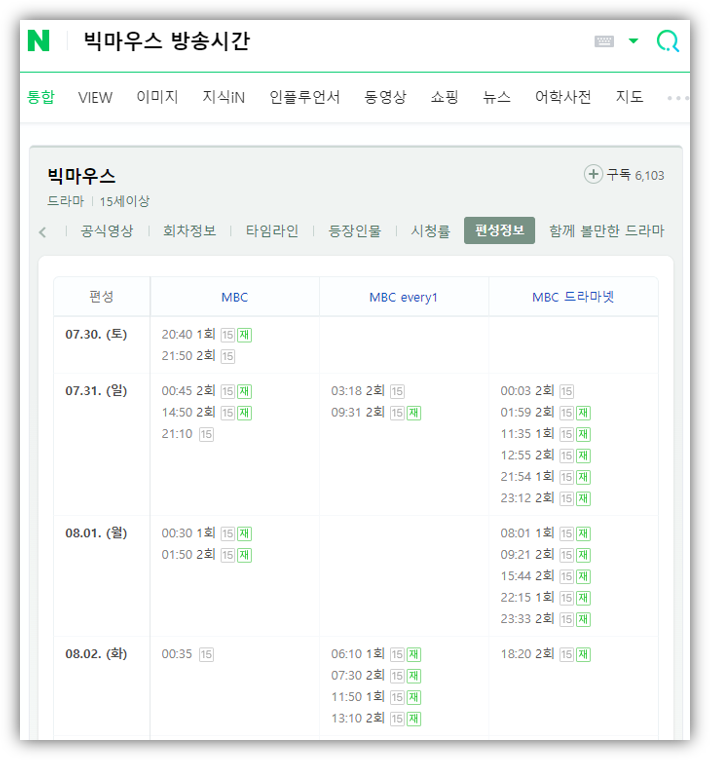Image resolution: width=710 pixels, height=760 pixels.
Task: Click the 재 rerun badge beside 09:31 2회
Action: coord(414,413)
